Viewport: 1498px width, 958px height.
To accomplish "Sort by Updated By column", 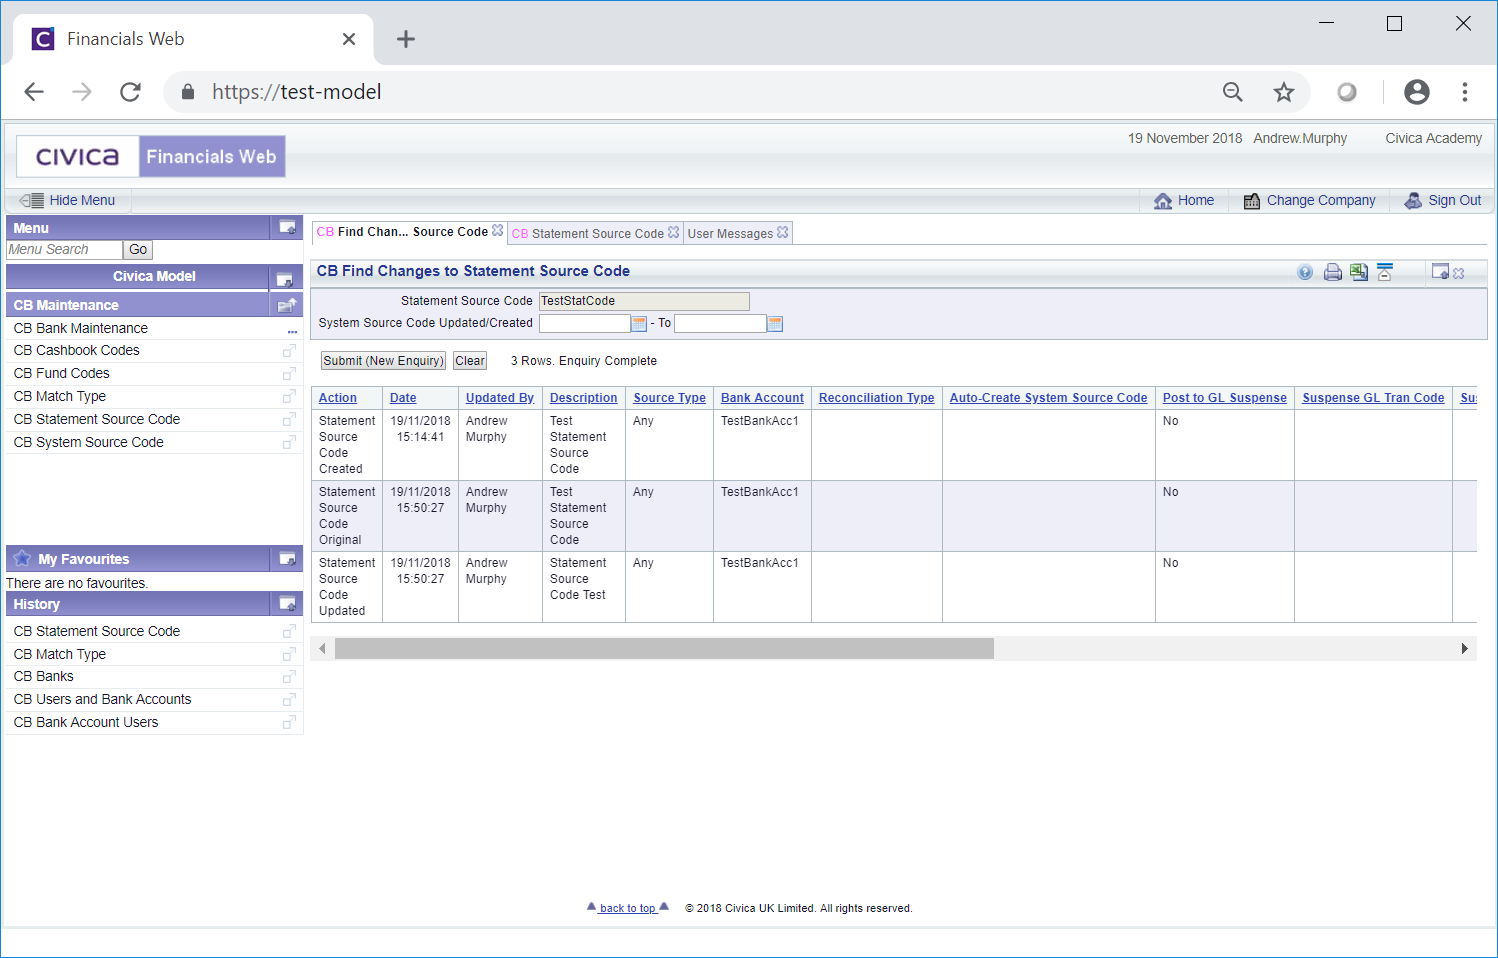I will coord(500,398).
